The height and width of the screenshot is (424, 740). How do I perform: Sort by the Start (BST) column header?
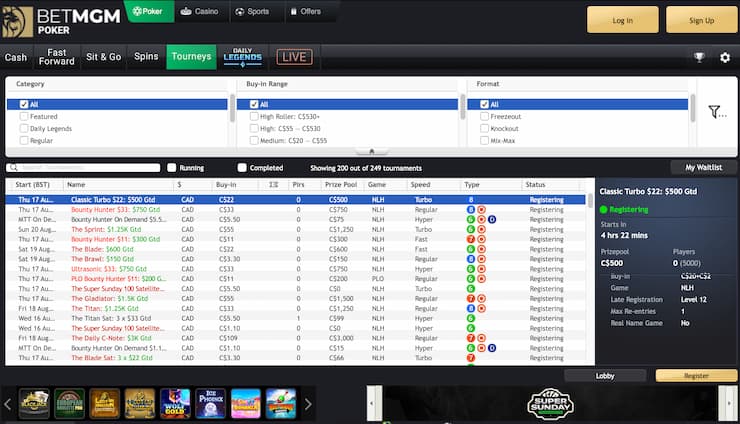pyautogui.click(x=34, y=185)
